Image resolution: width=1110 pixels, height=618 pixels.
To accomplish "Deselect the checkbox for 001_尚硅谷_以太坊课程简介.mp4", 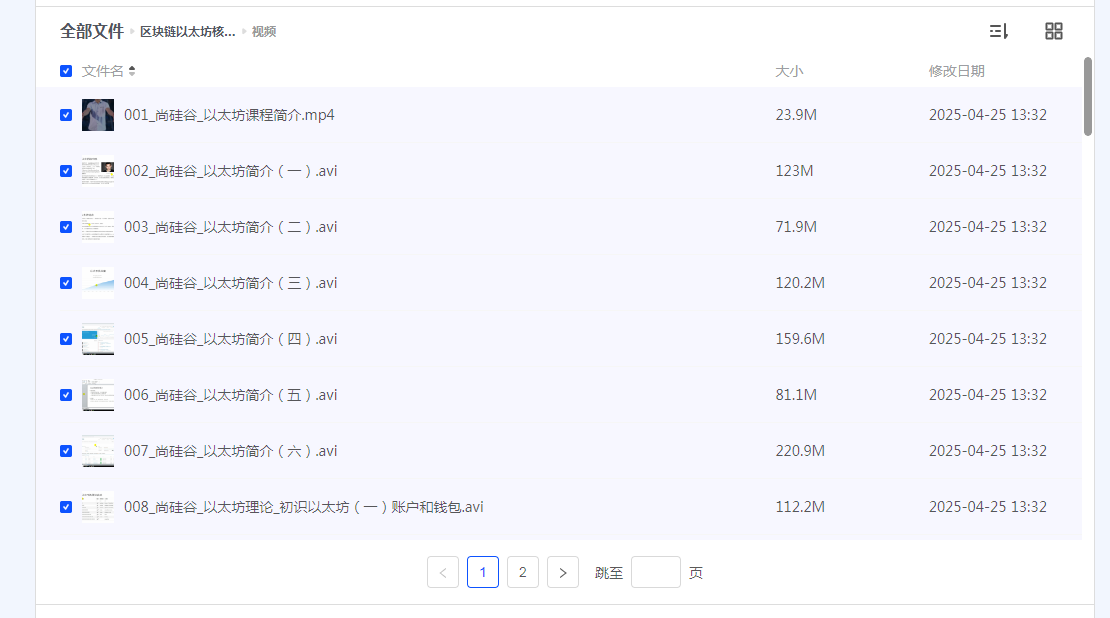I will 66,114.
